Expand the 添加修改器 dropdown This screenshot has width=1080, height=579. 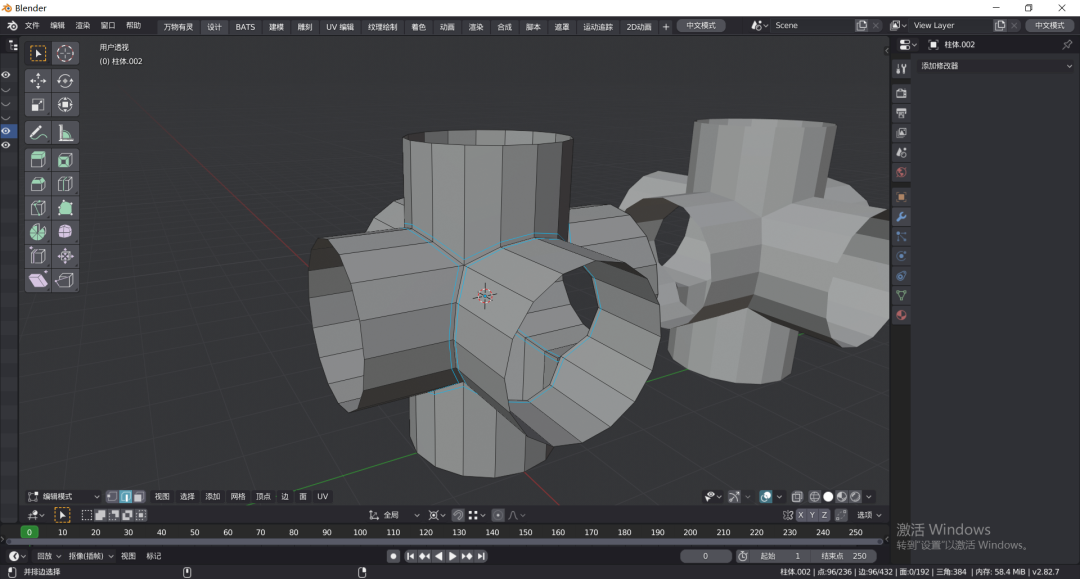click(995, 66)
